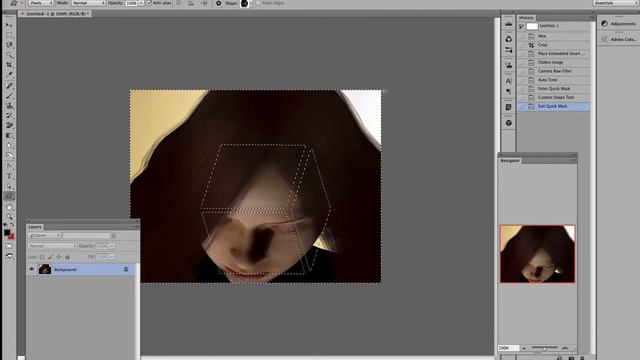Select the Navigator panel tab
The height and width of the screenshot is (360, 640).
click(510, 161)
